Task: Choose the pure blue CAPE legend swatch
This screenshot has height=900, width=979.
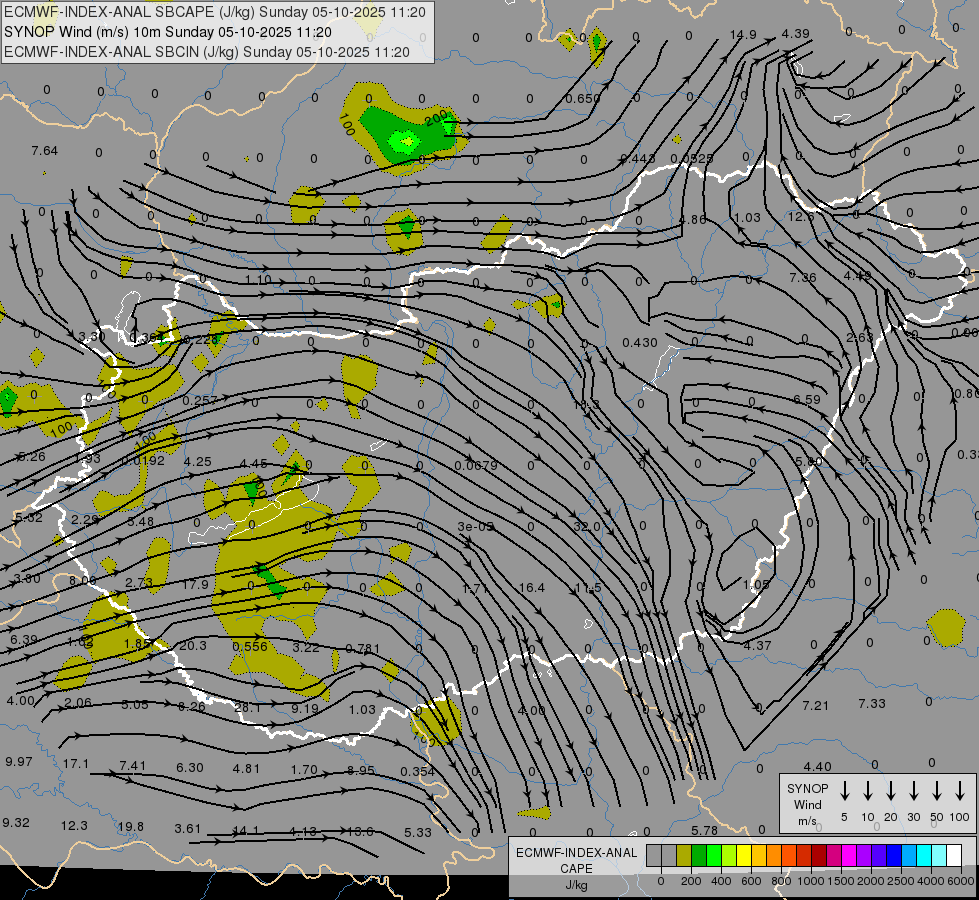Action: point(893,856)
